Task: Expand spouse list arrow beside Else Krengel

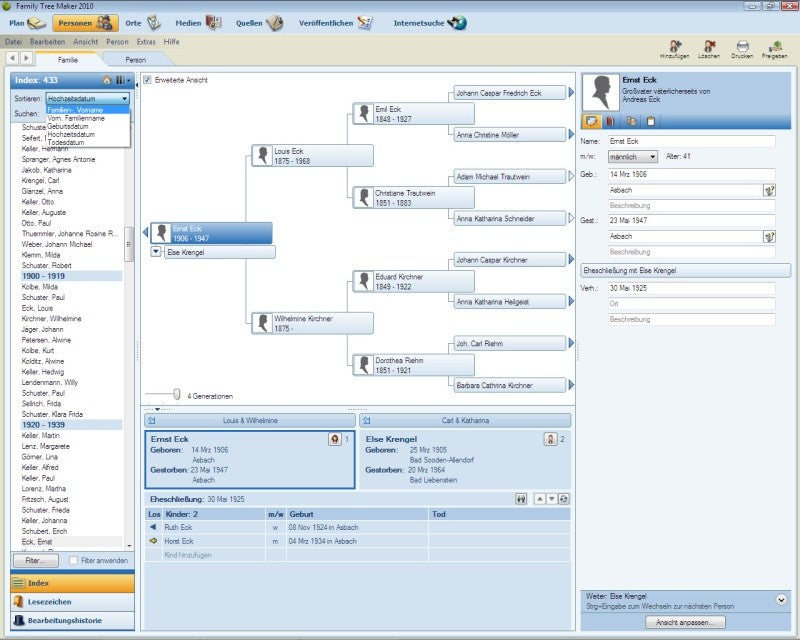Action: coord(156,252)
